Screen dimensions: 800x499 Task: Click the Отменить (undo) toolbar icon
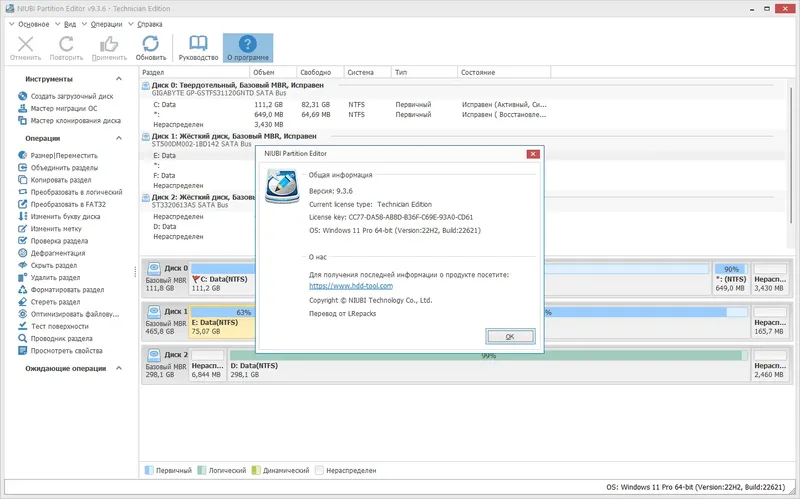[x=26, y=44]
